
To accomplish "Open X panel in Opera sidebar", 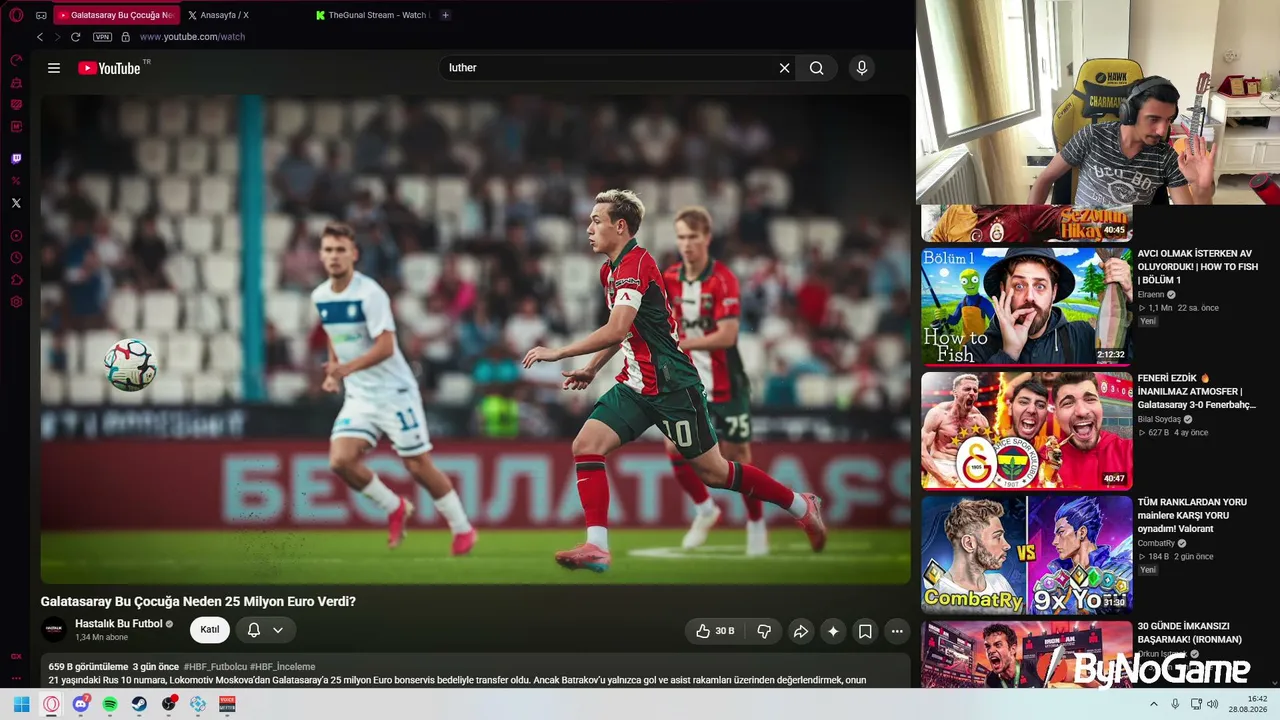I will pyautogui.click(x=16, y=203).
